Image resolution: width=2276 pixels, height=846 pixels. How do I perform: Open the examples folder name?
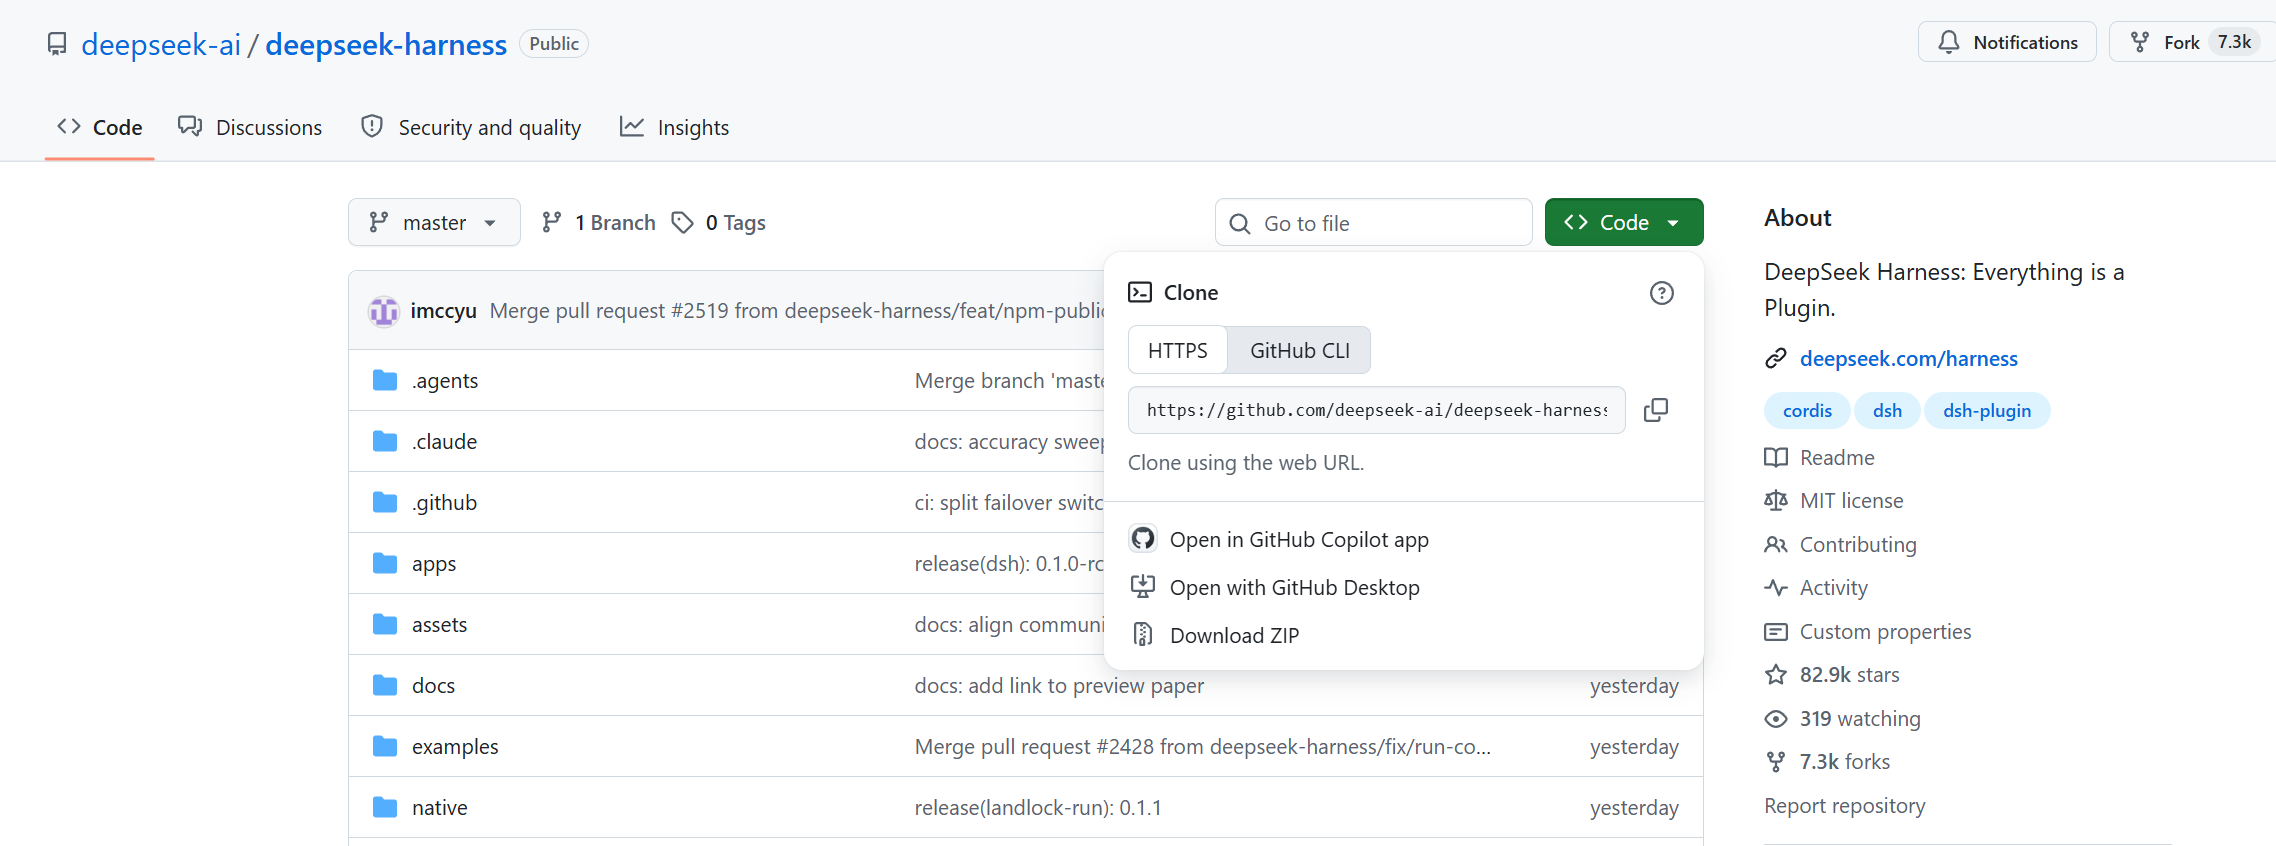coord(455,746)
